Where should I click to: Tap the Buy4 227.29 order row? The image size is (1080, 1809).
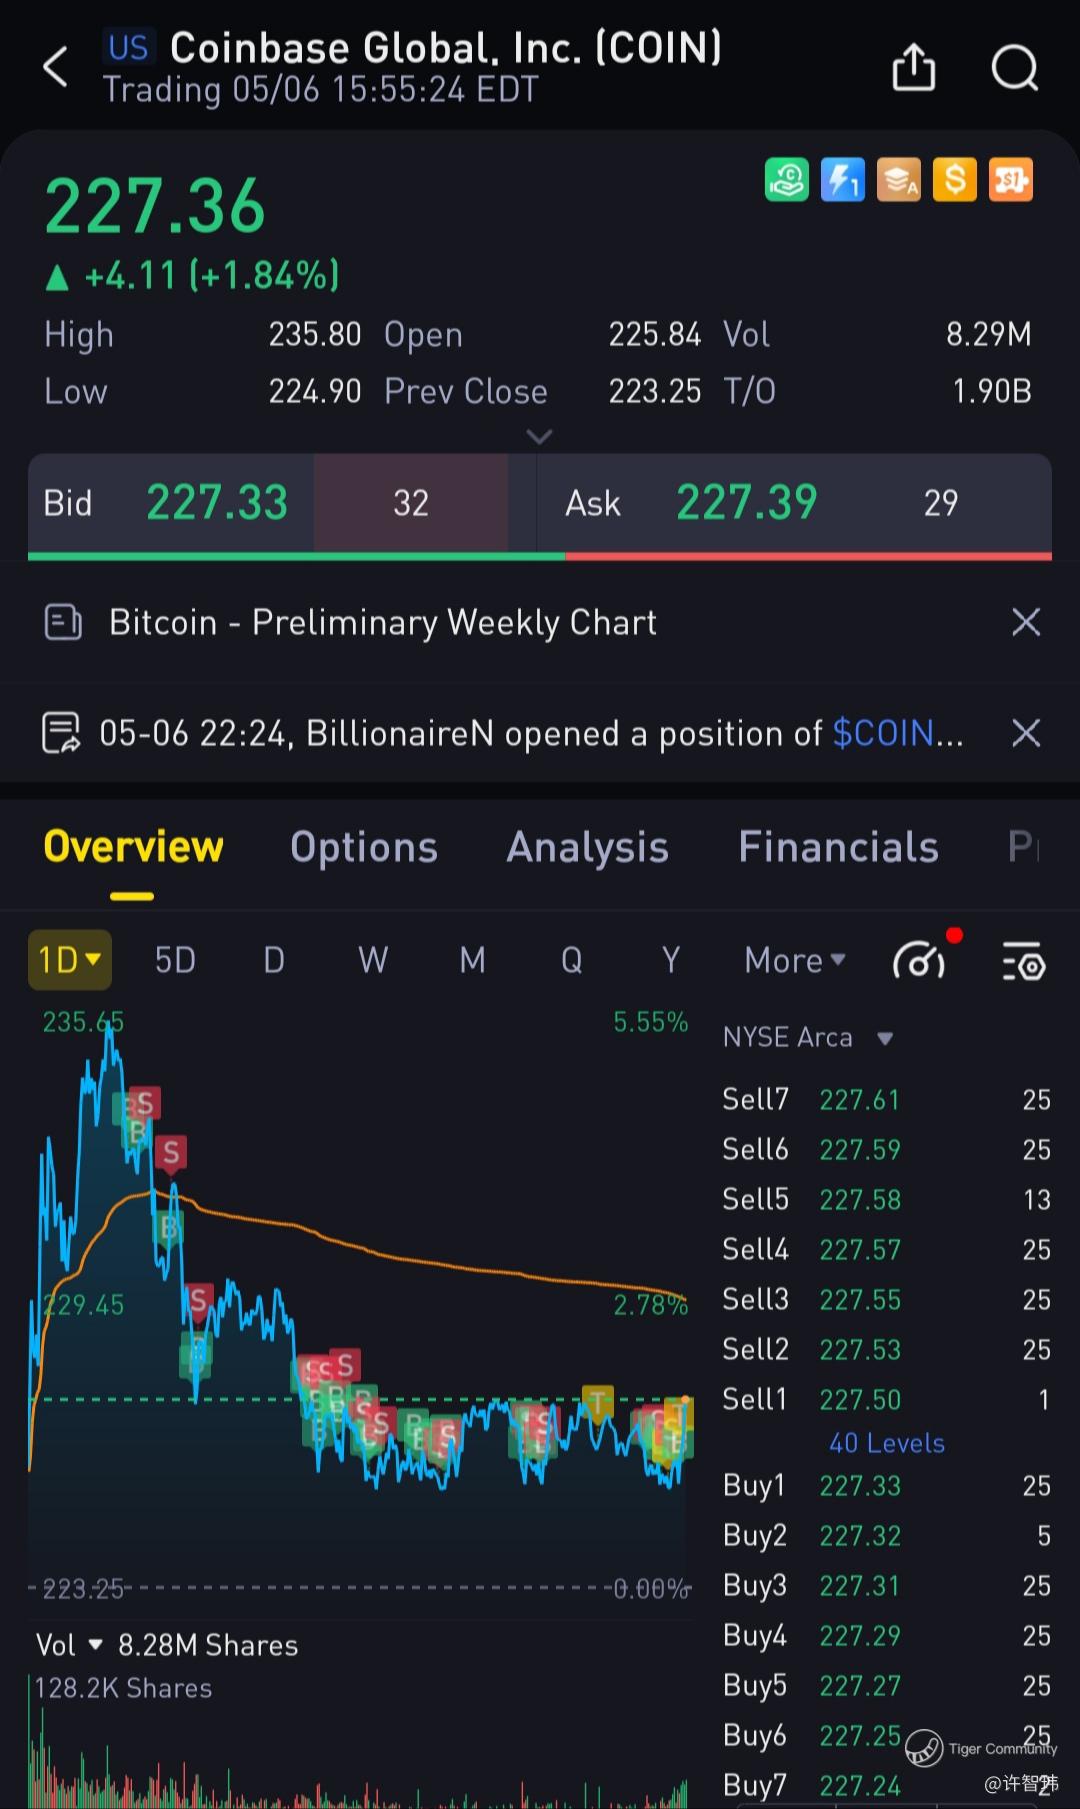point(886,1636)
